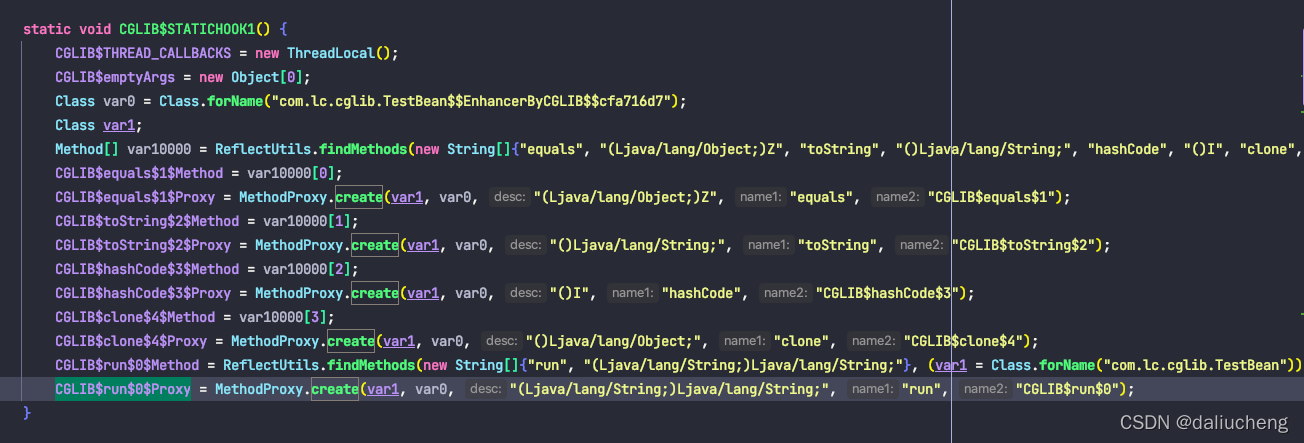Select the CGLIB$THREAD_CALLBACKS field name
The height and width of the screenshot is (443, 1304).
point(143,53)
